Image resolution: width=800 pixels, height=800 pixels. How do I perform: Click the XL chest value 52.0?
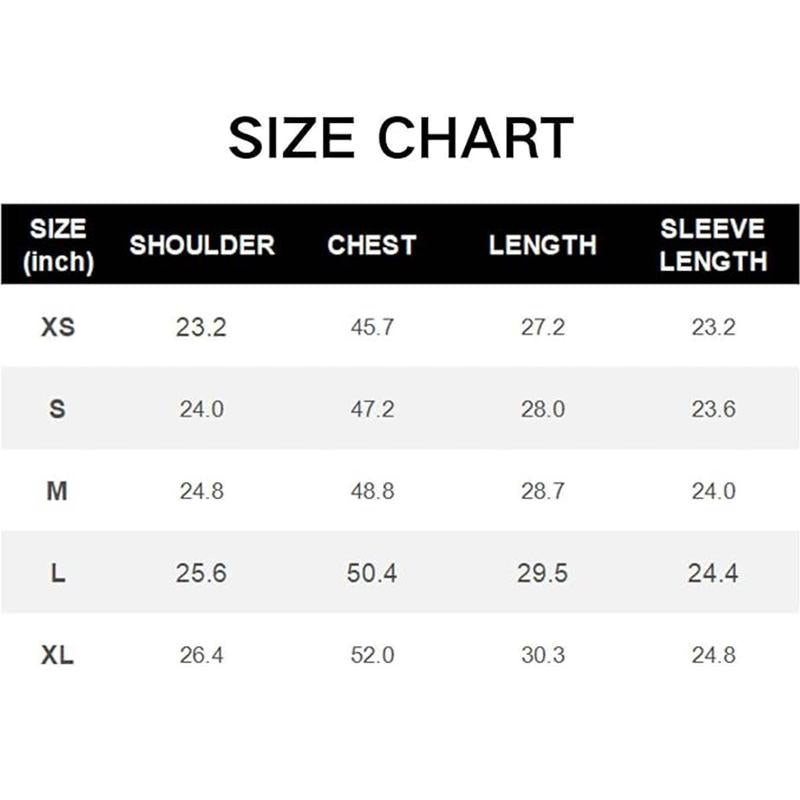pyautogui.click(x=372, y=655)
